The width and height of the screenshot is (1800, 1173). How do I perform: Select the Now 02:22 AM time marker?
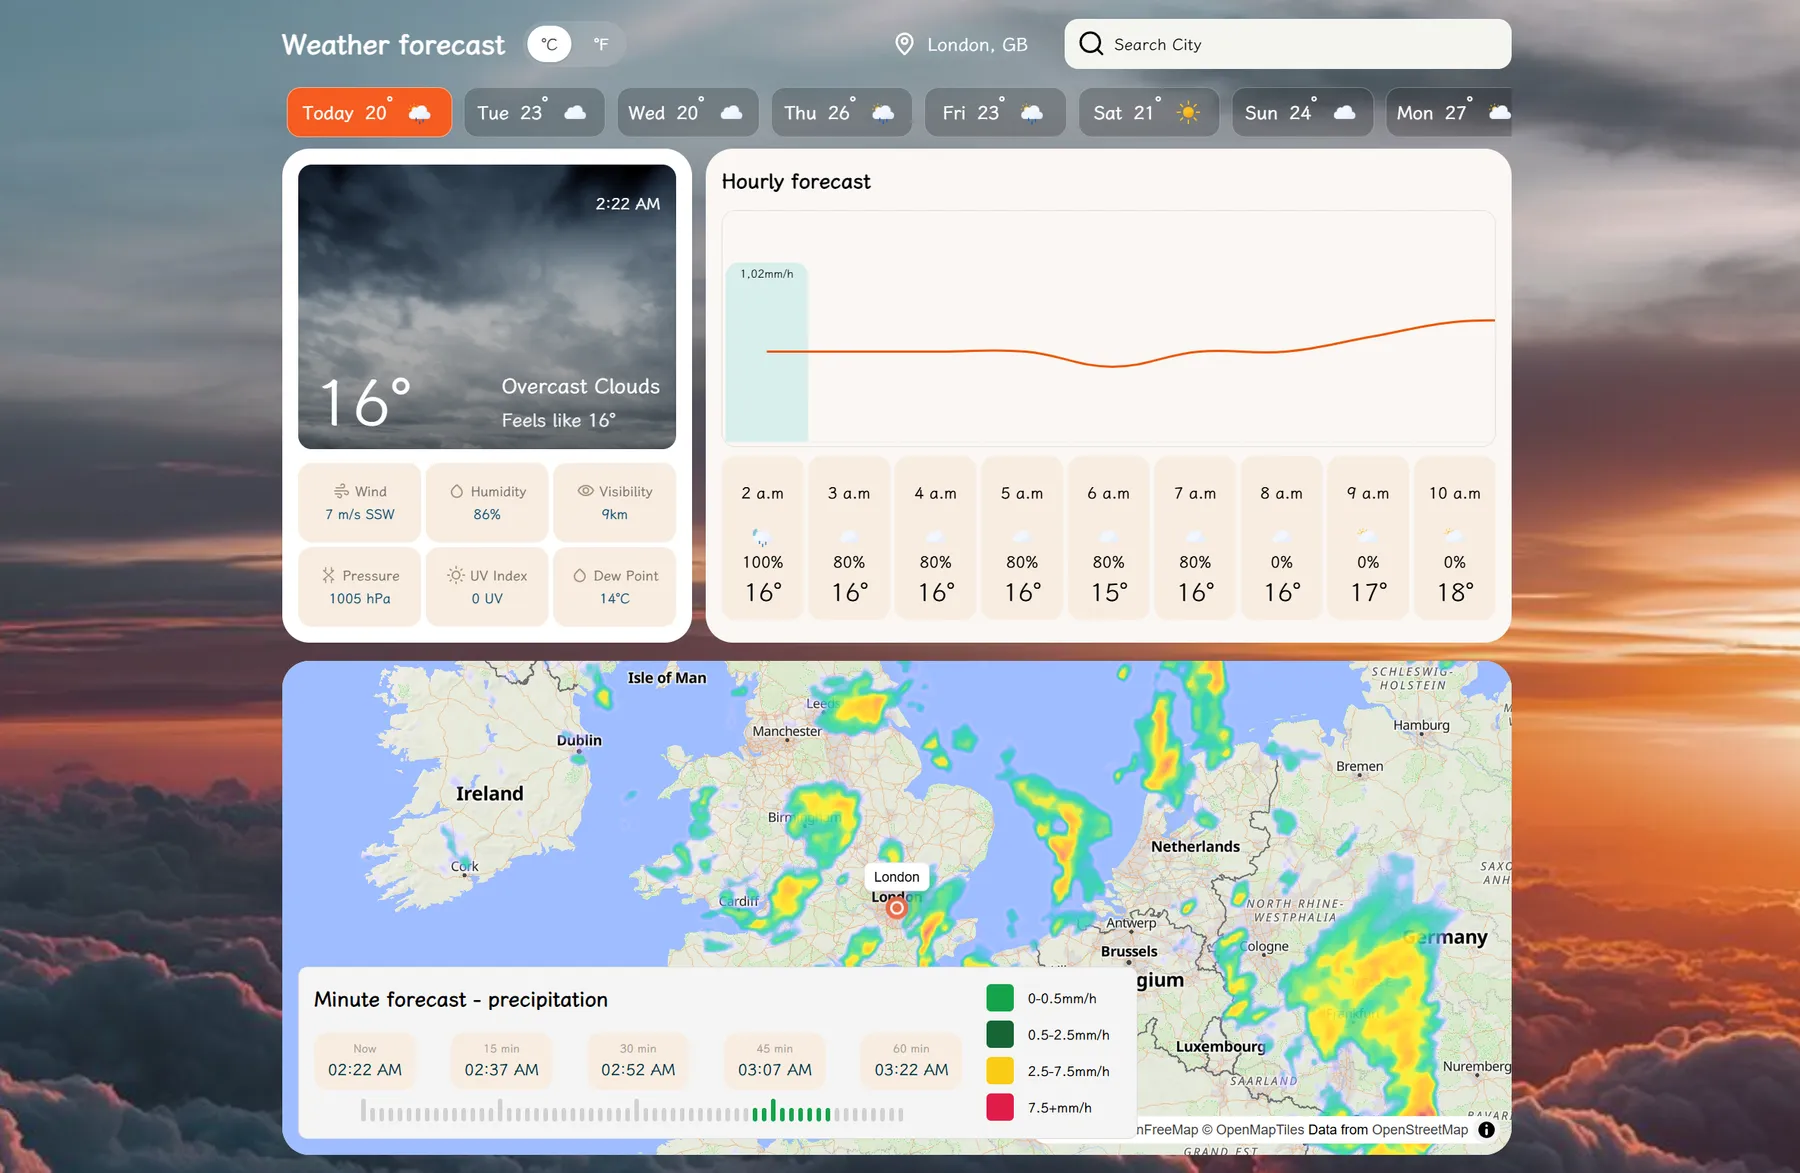[365, 1061]
